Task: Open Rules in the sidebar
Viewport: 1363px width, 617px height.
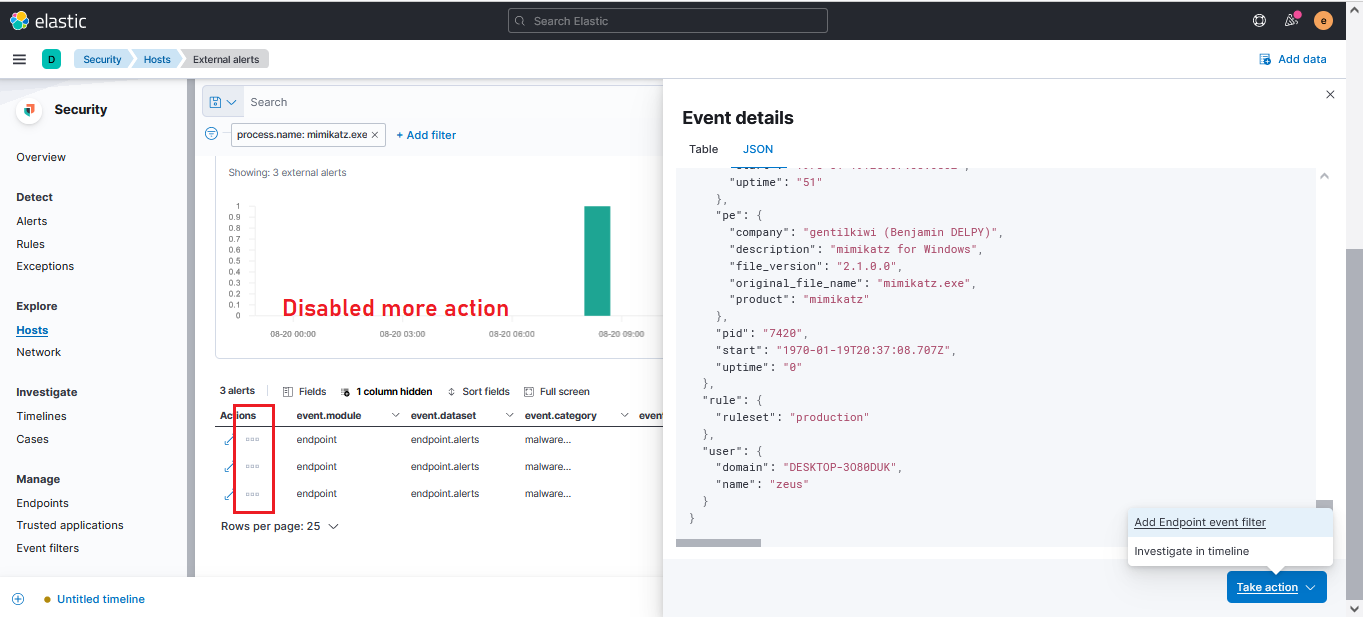Action: [30, 244]
